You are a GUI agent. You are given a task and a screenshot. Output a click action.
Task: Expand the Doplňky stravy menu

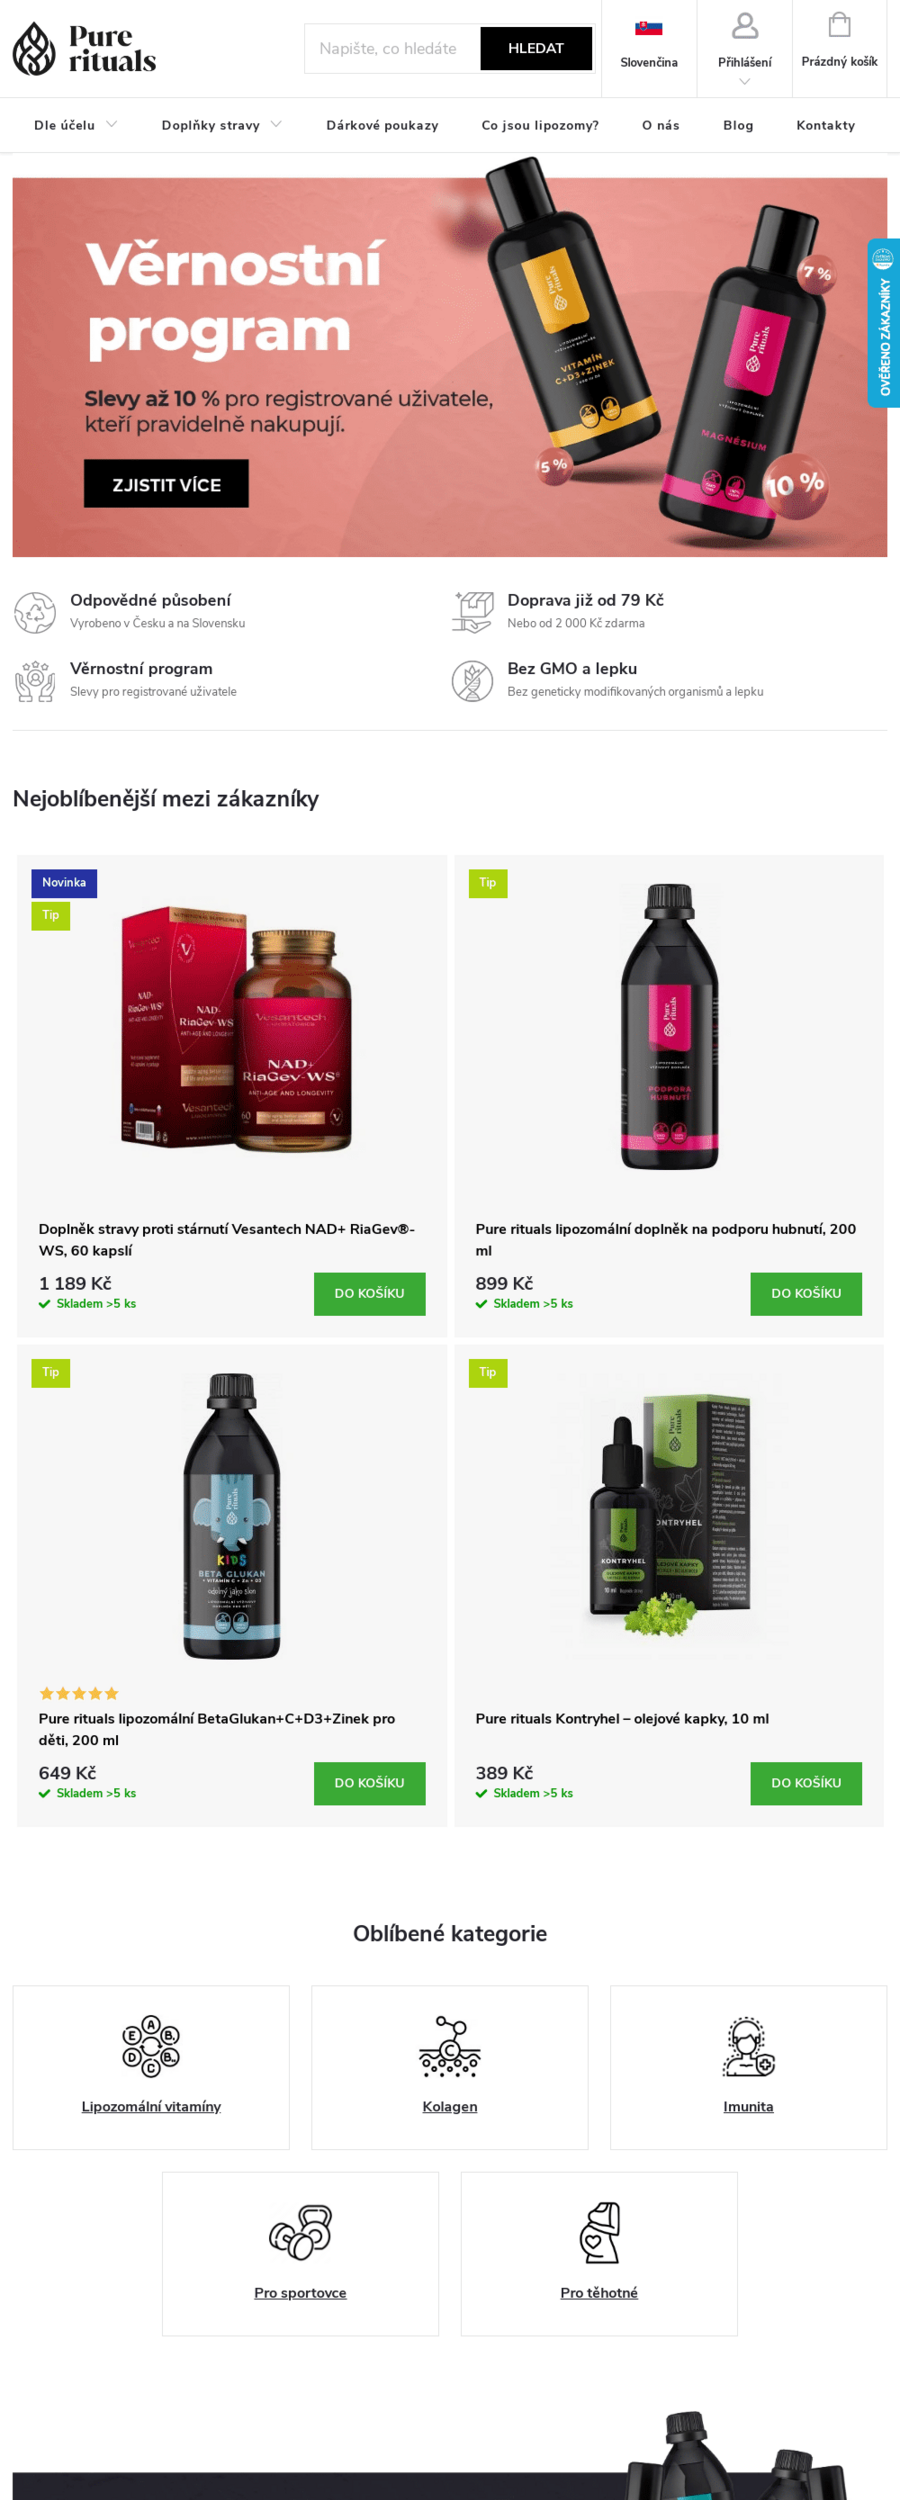pyautogui.click(x=222, y=125)
